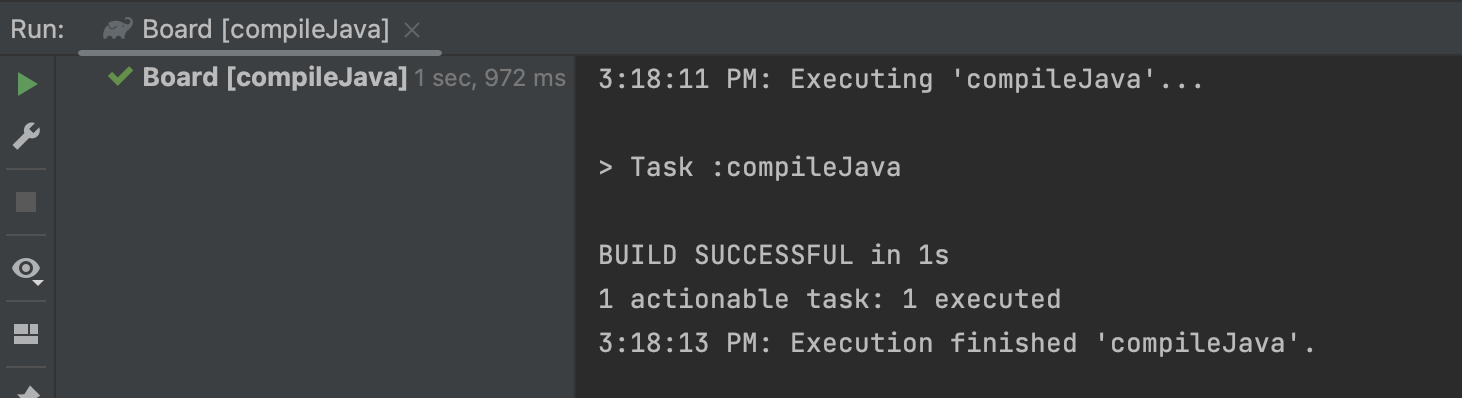This screenshot has height=398, width=1462.
Task: Click the '> Task :compileJava' output line
Action: (x=750, y=167)
